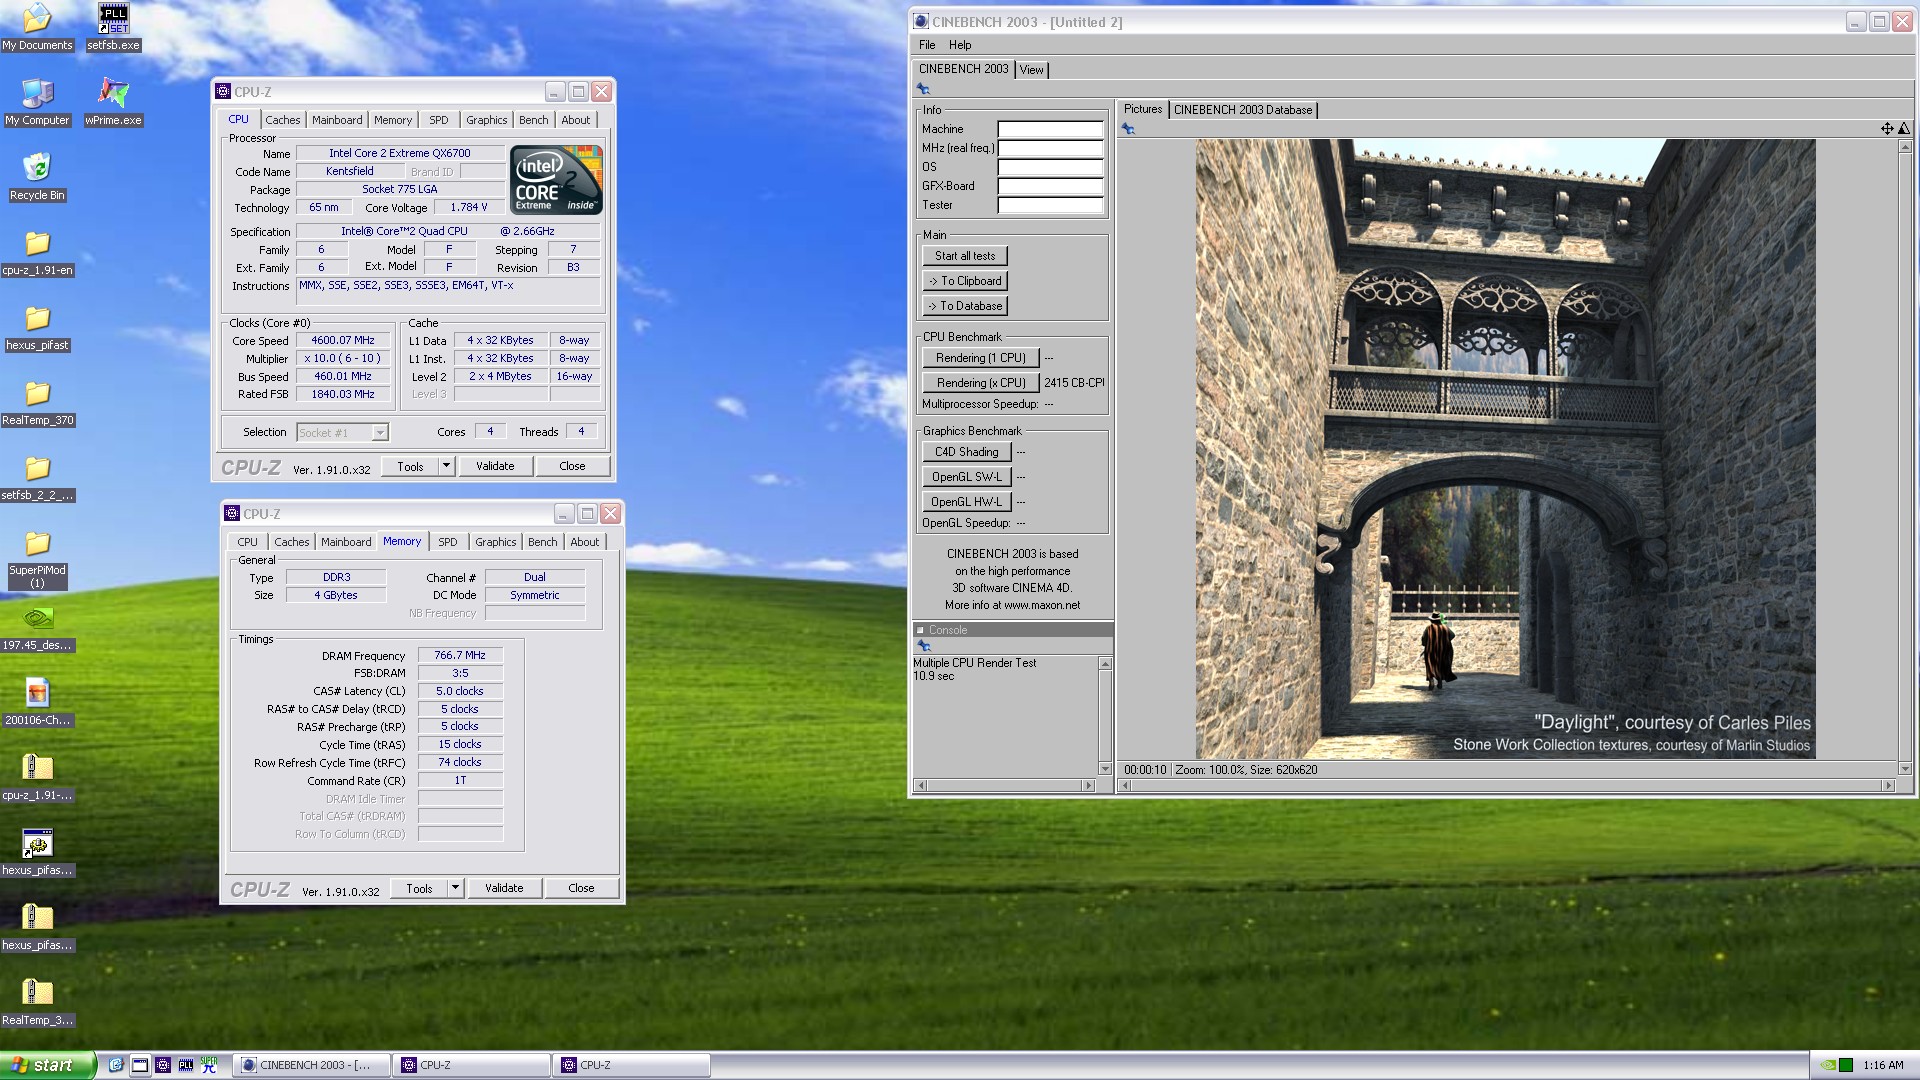Viewport: 1920px width, 1080px height.
Task: Launch wPrime.exe from desktop
Action: (113, 101)
